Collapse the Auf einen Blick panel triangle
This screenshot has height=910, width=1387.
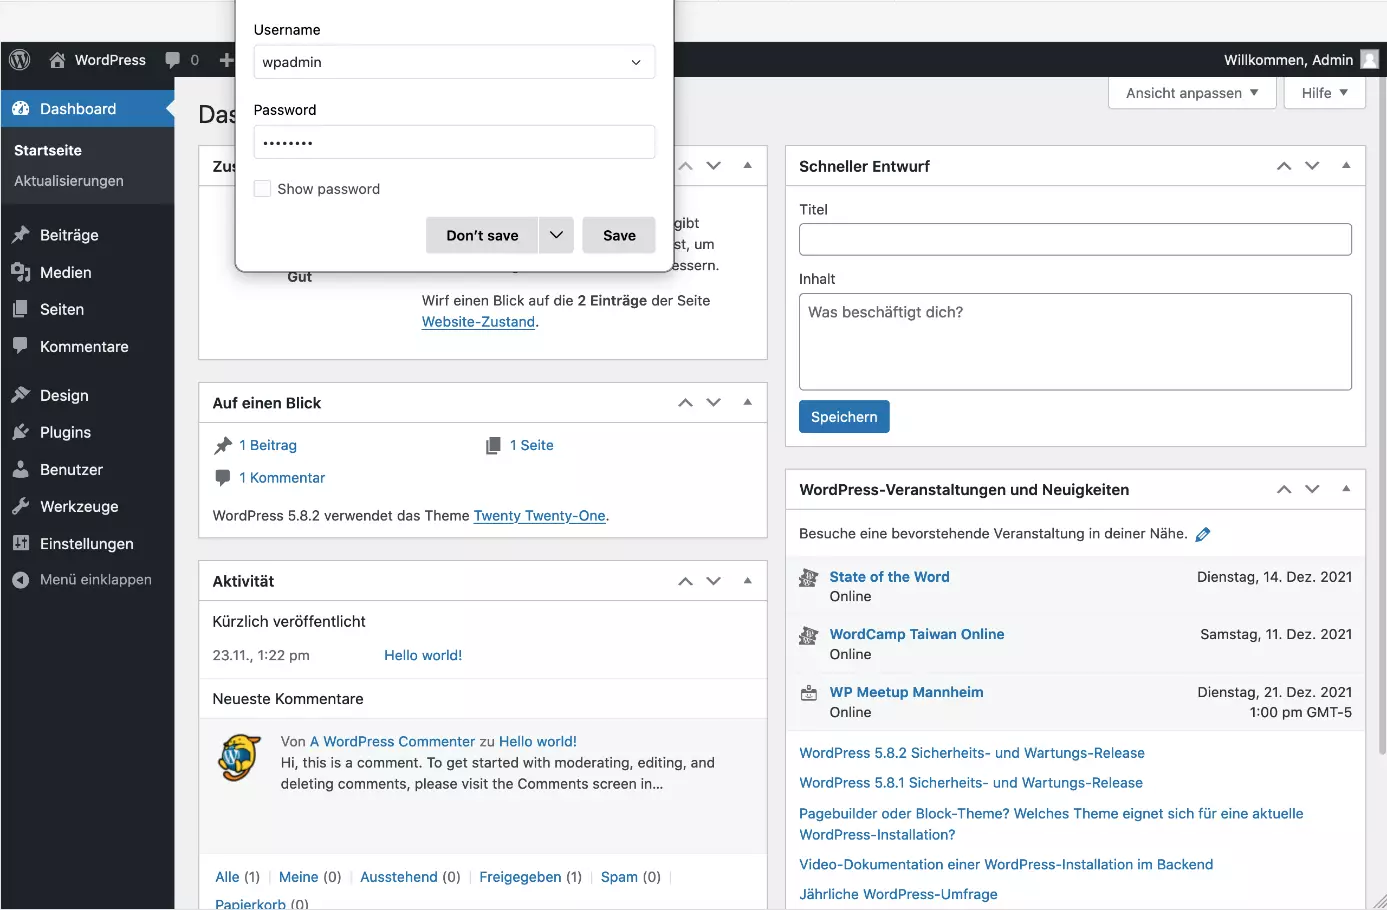coord(747,402)
